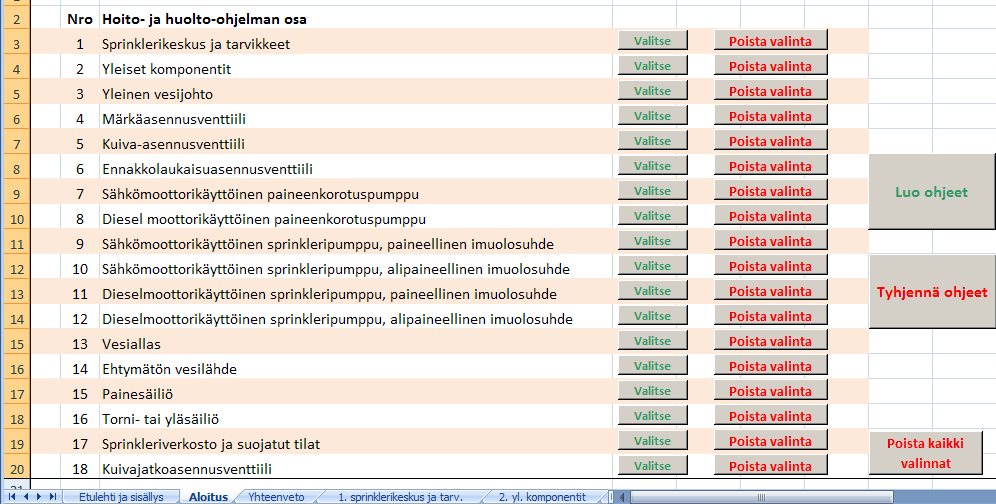This screenshot has height=504, width=996.
Task: Click Valitse for Kuiva-asennusventtiili
Action: [x=652, y=140]
